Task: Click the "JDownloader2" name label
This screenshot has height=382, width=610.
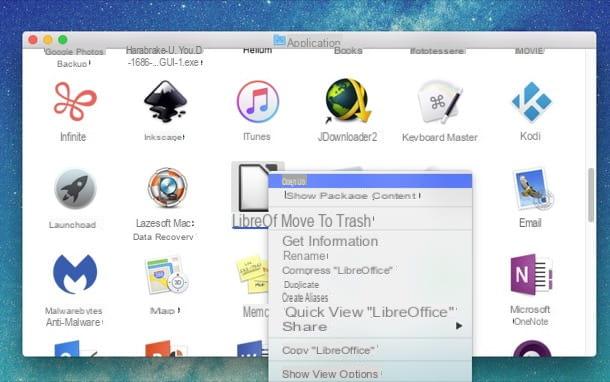Action: coord(347,137)
